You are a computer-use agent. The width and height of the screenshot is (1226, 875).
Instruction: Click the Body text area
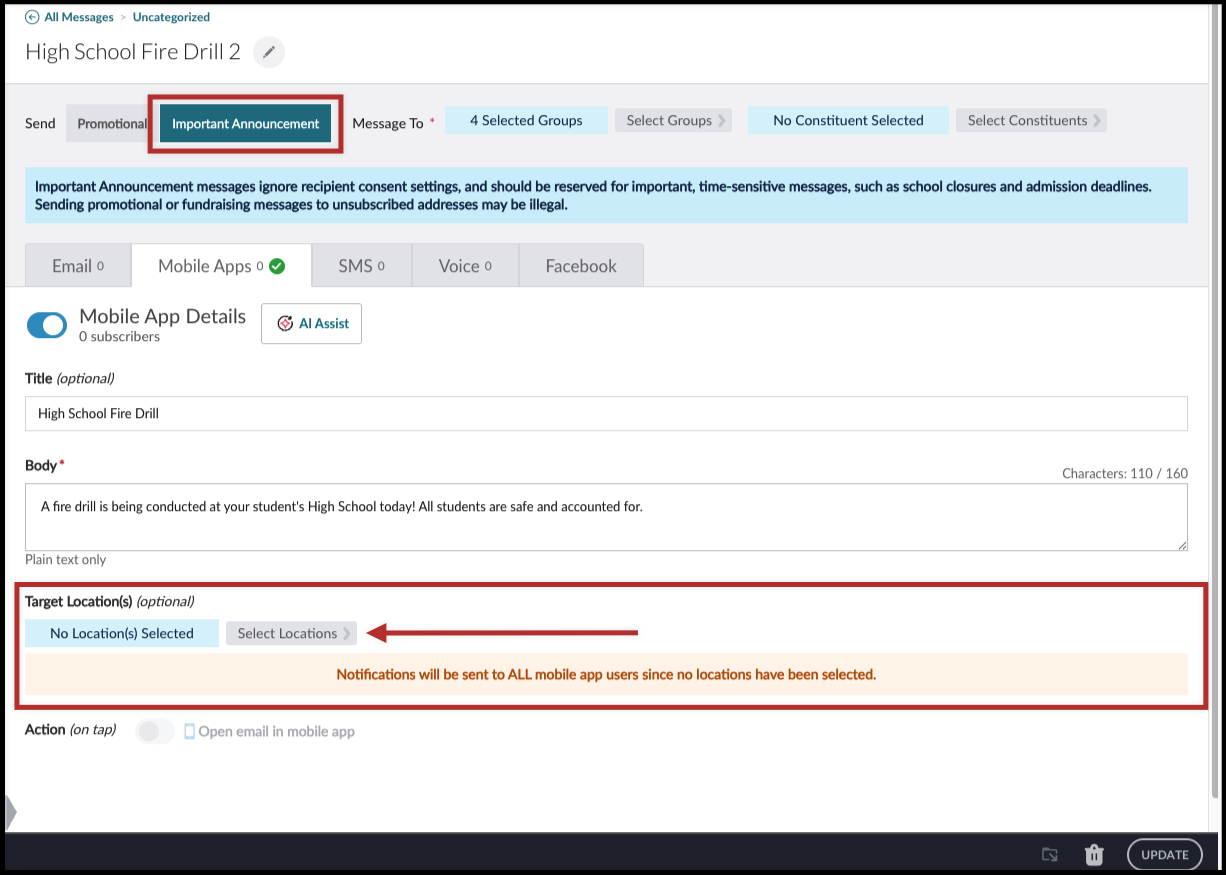tap(606, 517)
